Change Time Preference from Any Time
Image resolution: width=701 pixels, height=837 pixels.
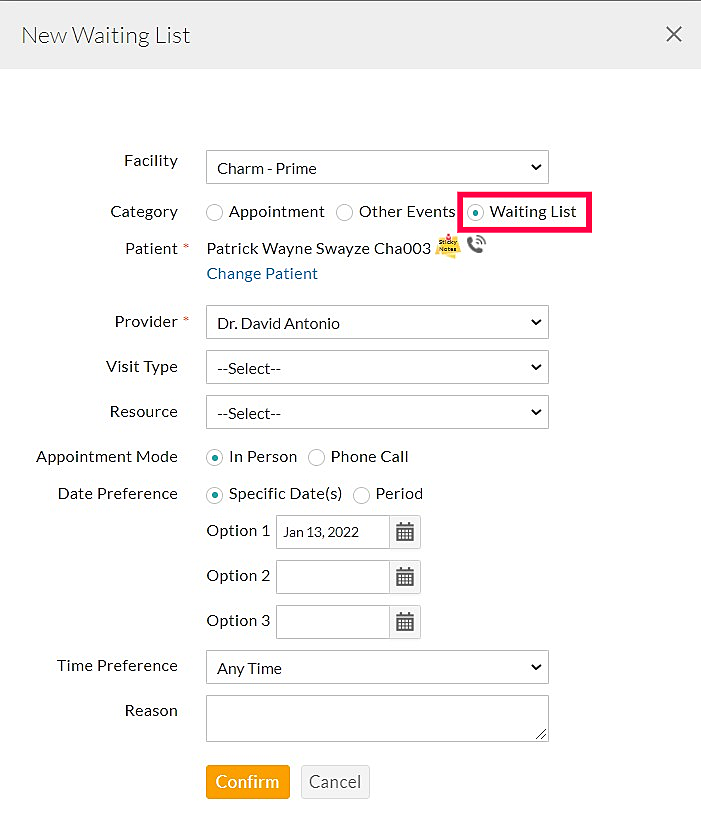[377, 667]
